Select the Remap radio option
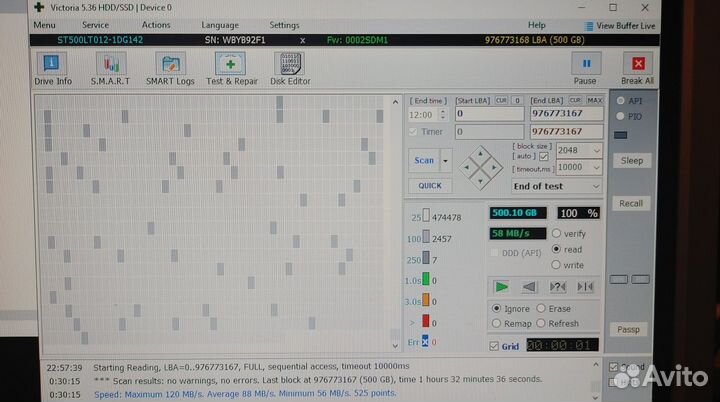Image resolution: width=720 pixels, height=402 pixels. [x=497, y=323]
